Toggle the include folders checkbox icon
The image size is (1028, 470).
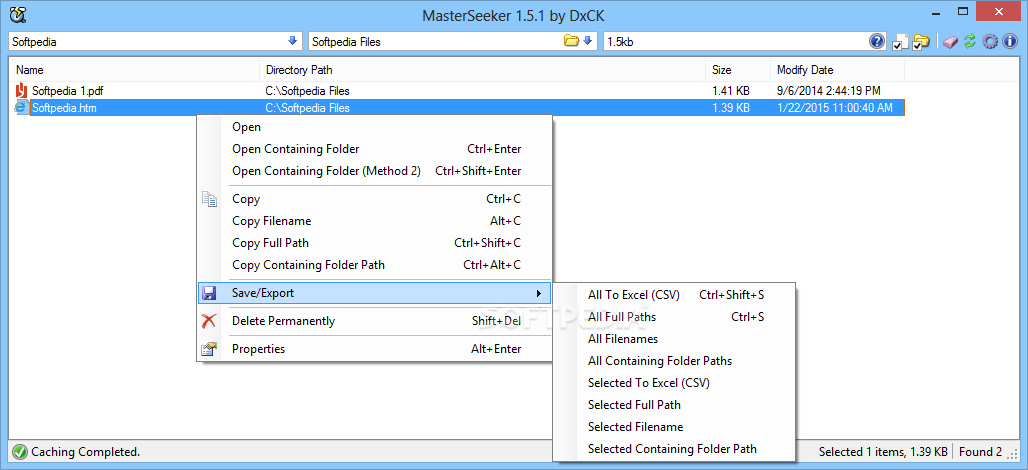tap(921, 41)
